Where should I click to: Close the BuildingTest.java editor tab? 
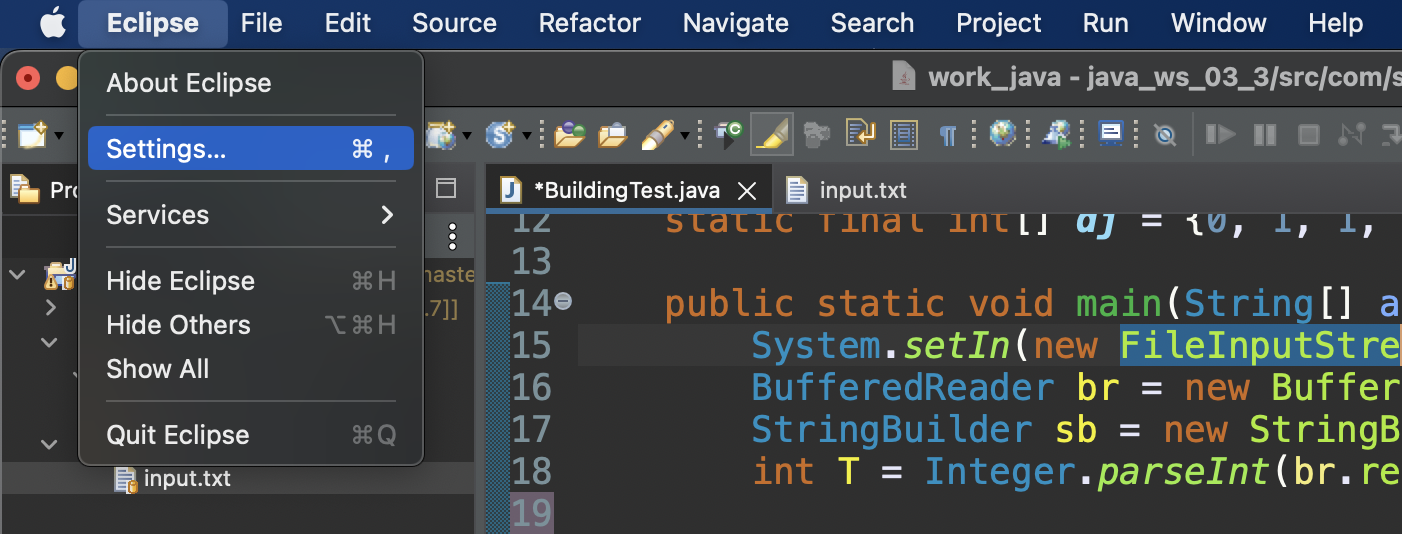(746, 191)
